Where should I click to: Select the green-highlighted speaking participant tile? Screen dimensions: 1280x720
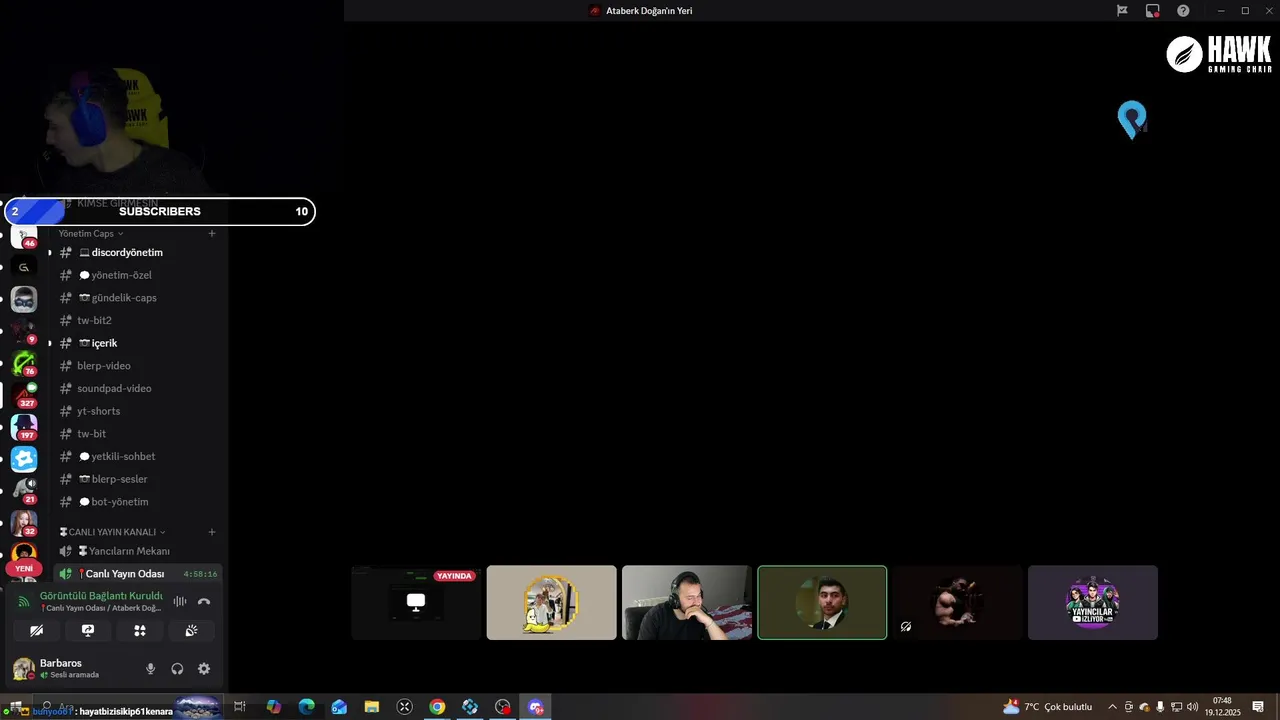(x=822, y=603)
